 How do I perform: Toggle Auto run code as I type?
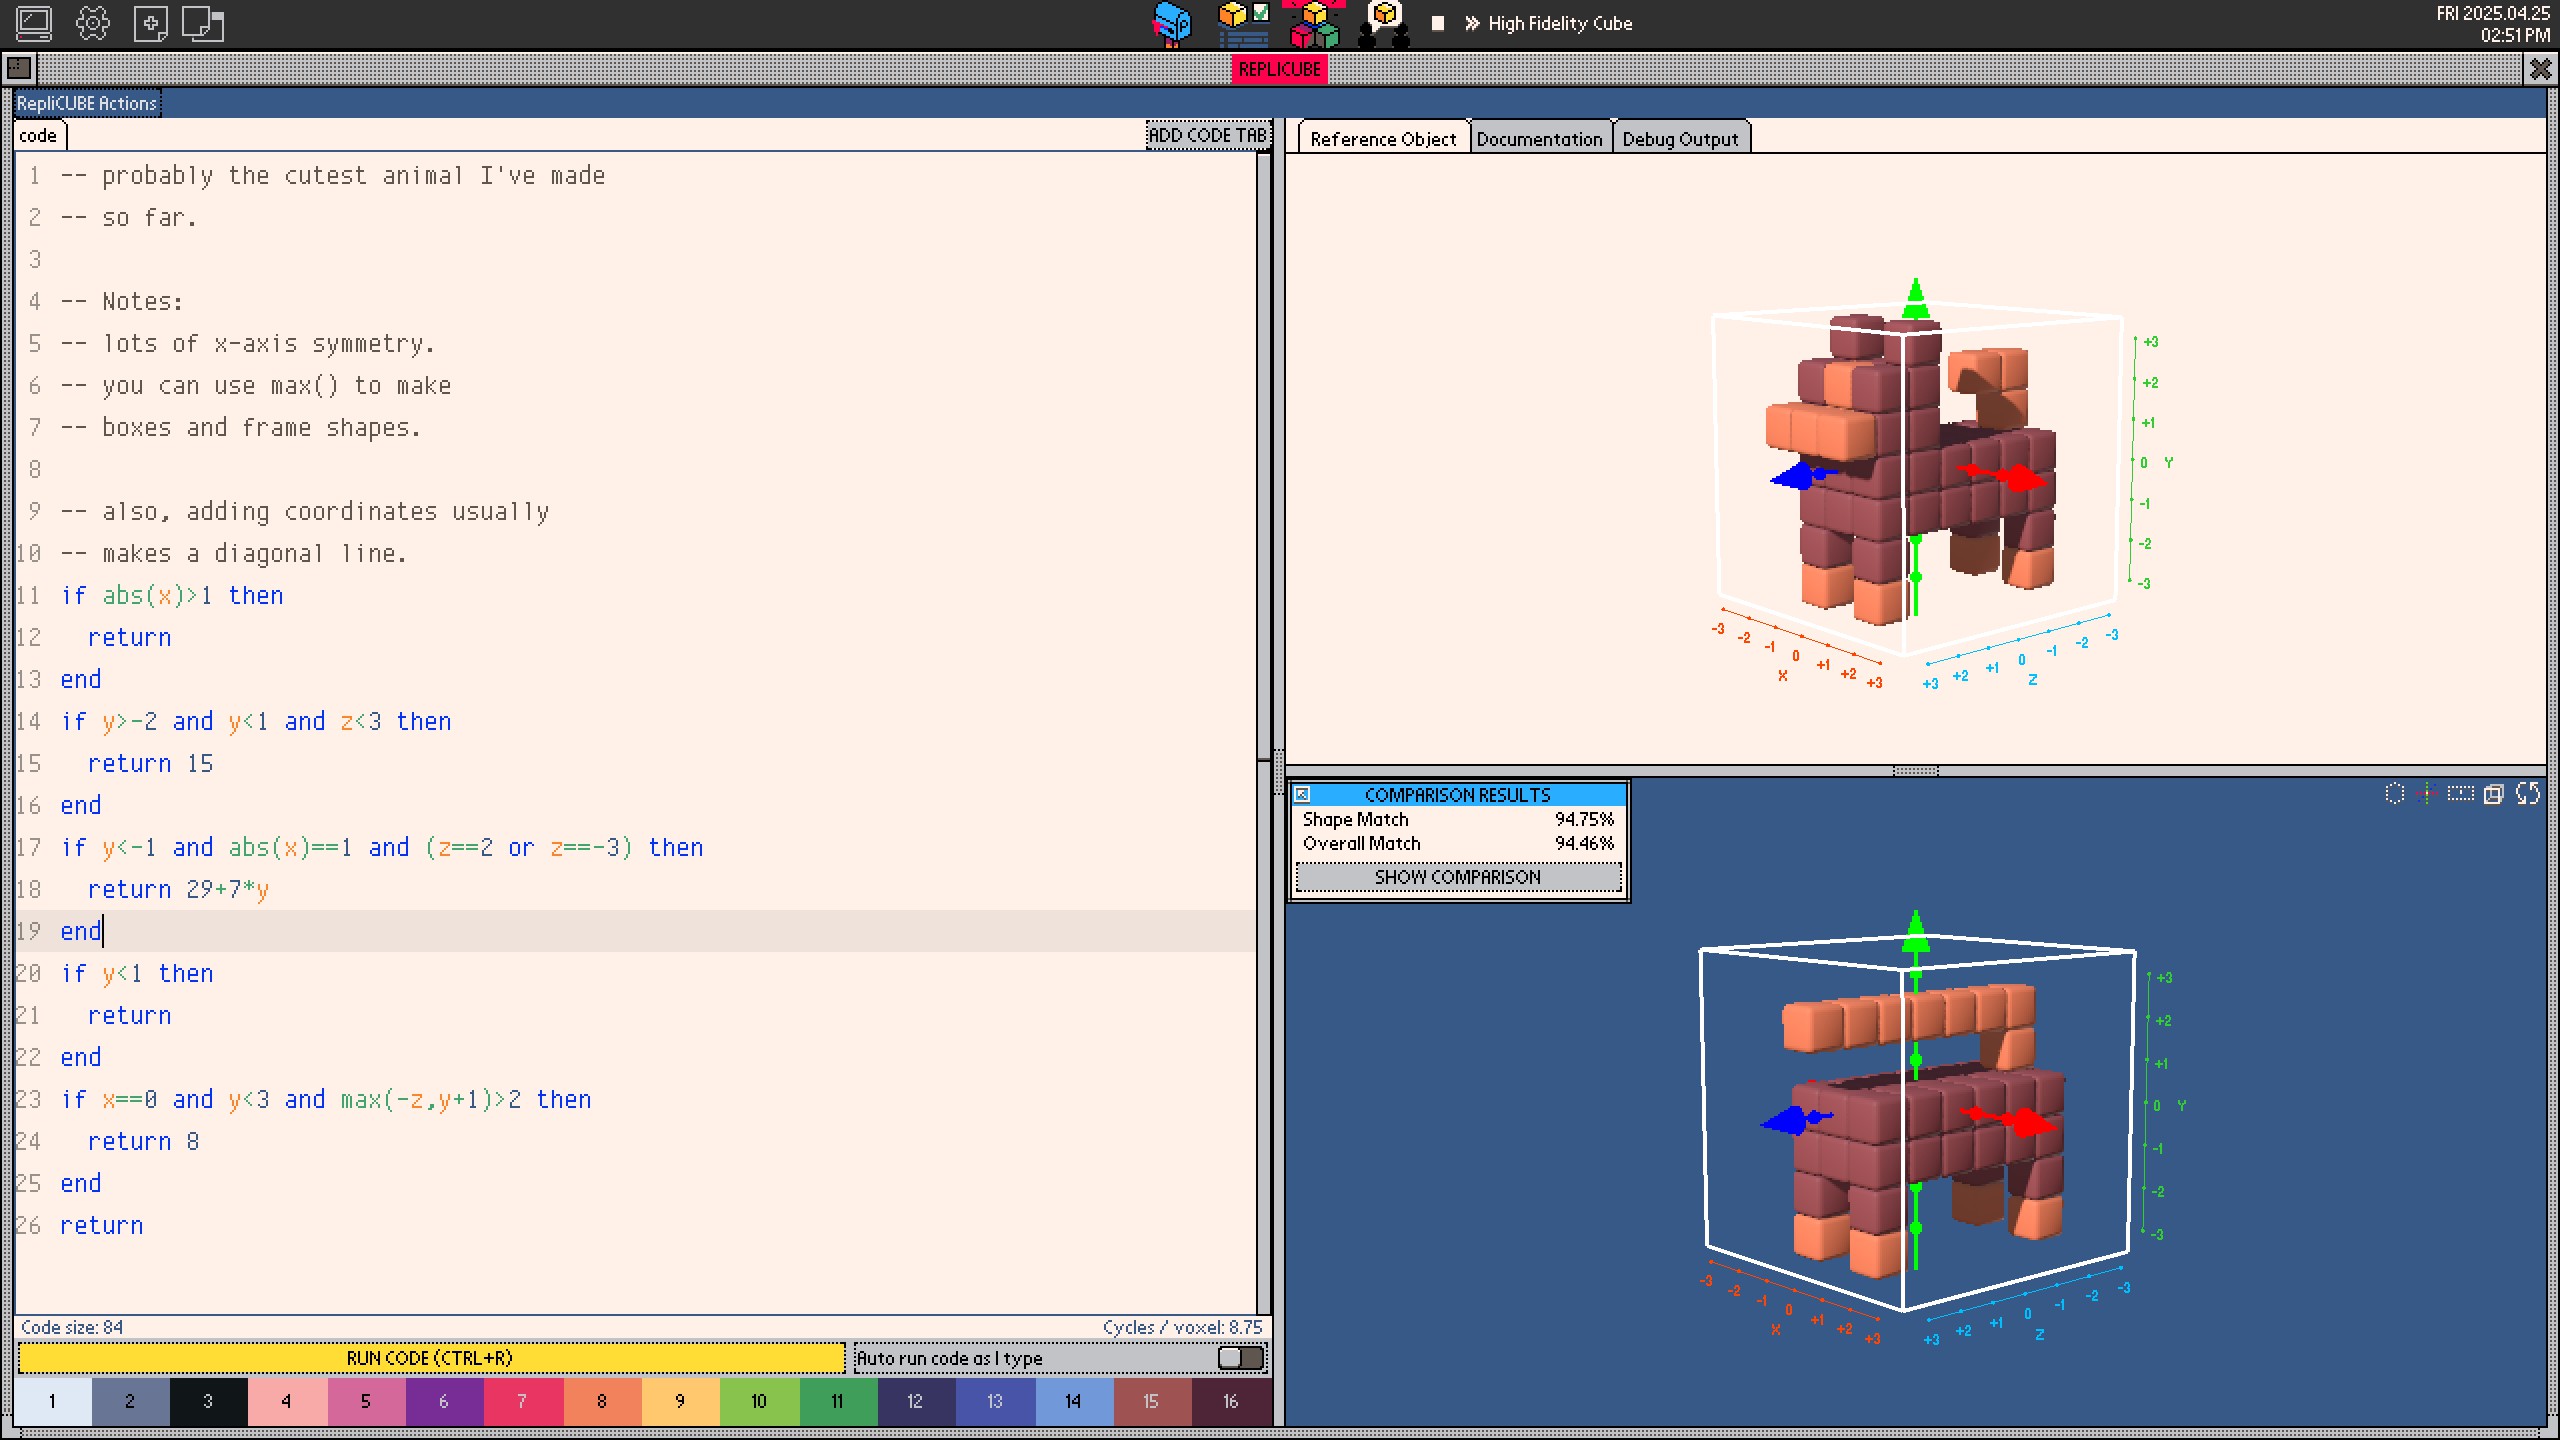pos(1241,1358)
